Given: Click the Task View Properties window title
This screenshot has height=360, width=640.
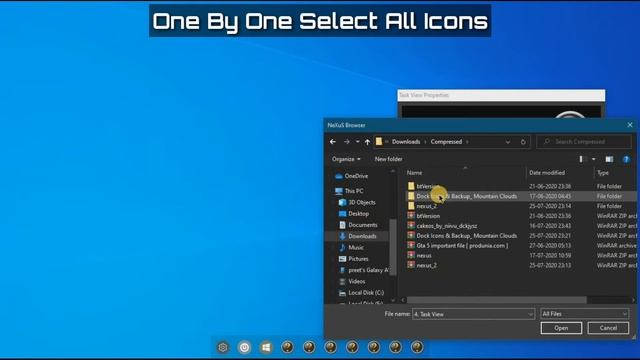Looking at the screenshot, I should pos(424,95).
